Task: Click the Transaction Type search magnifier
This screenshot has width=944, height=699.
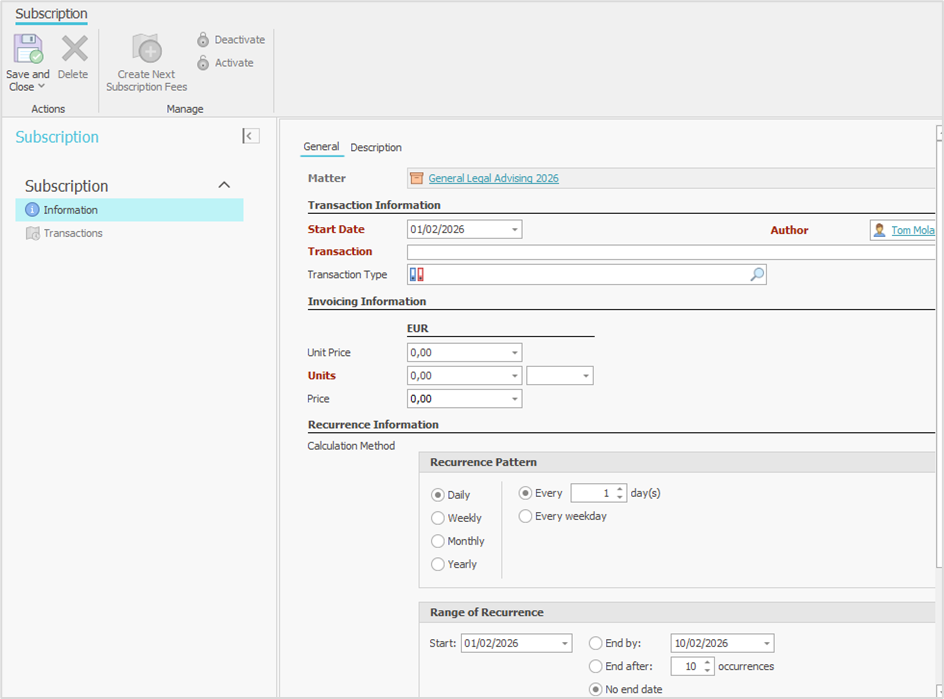Action: point(757,275)
